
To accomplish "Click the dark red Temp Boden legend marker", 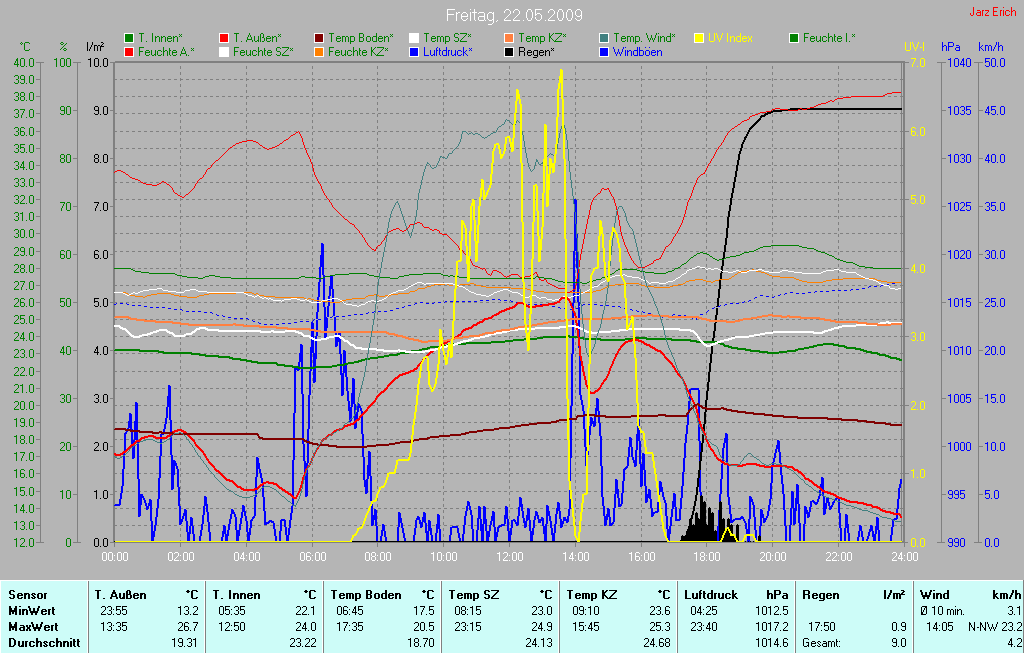I will coord(319,38).
